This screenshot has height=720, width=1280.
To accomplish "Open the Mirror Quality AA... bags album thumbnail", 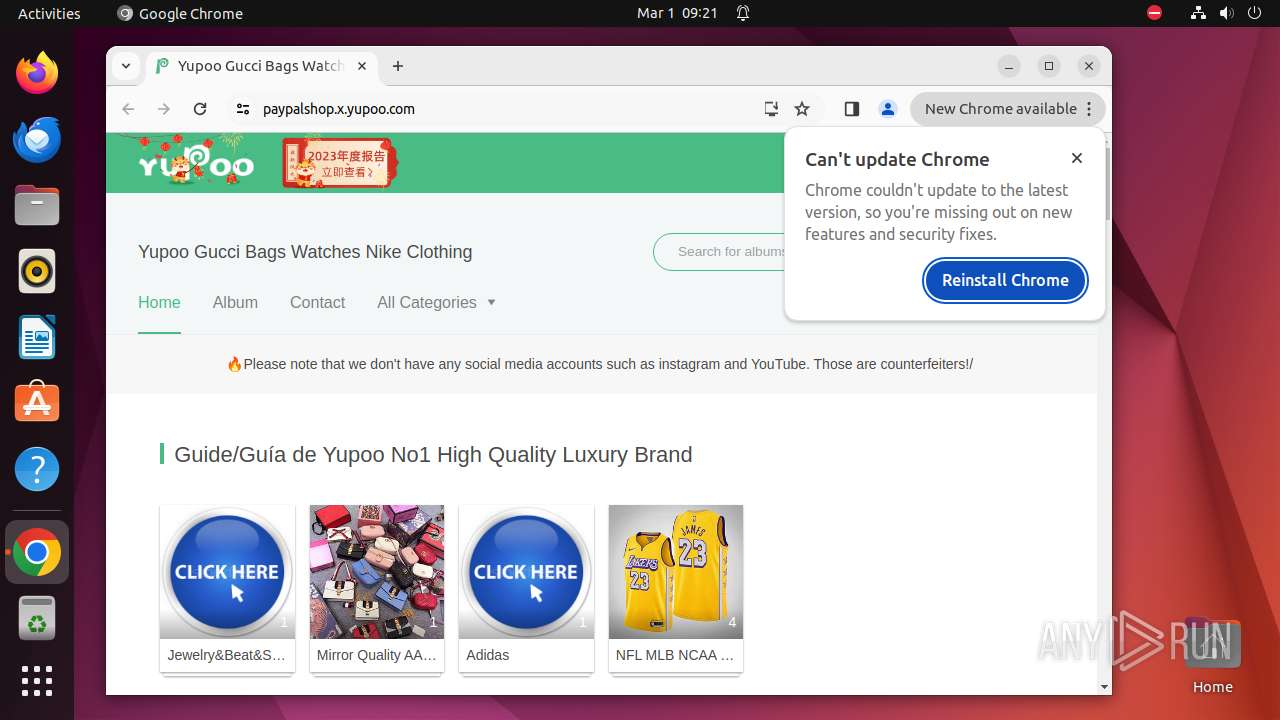I will pos(377,572).
